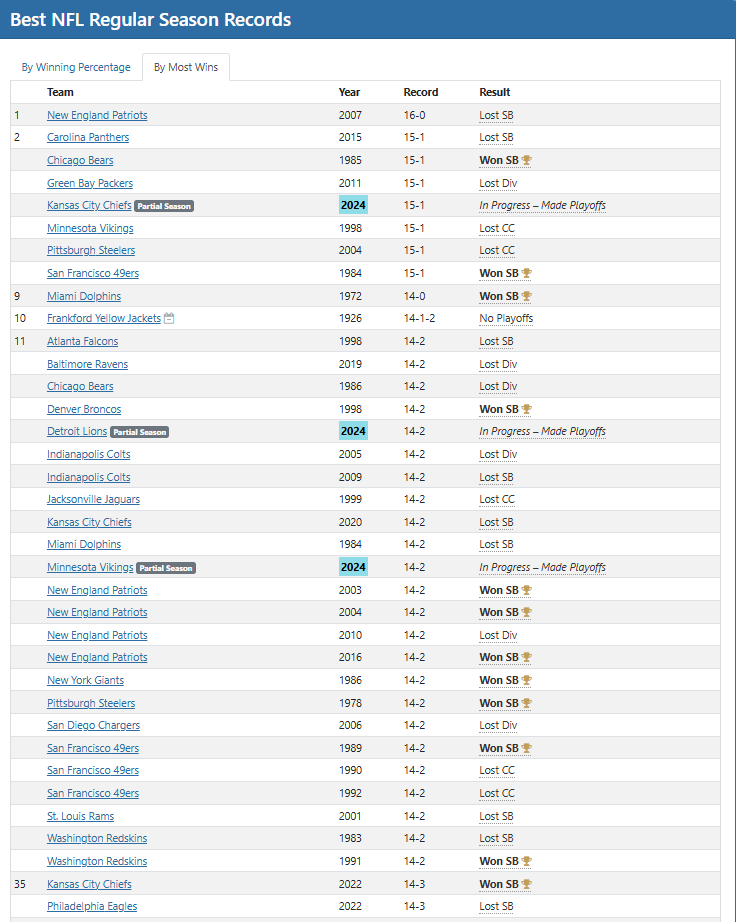Open the Carolina Panthers team link
This screenshot has height=922, width=736.
click(x=88, y=137)
